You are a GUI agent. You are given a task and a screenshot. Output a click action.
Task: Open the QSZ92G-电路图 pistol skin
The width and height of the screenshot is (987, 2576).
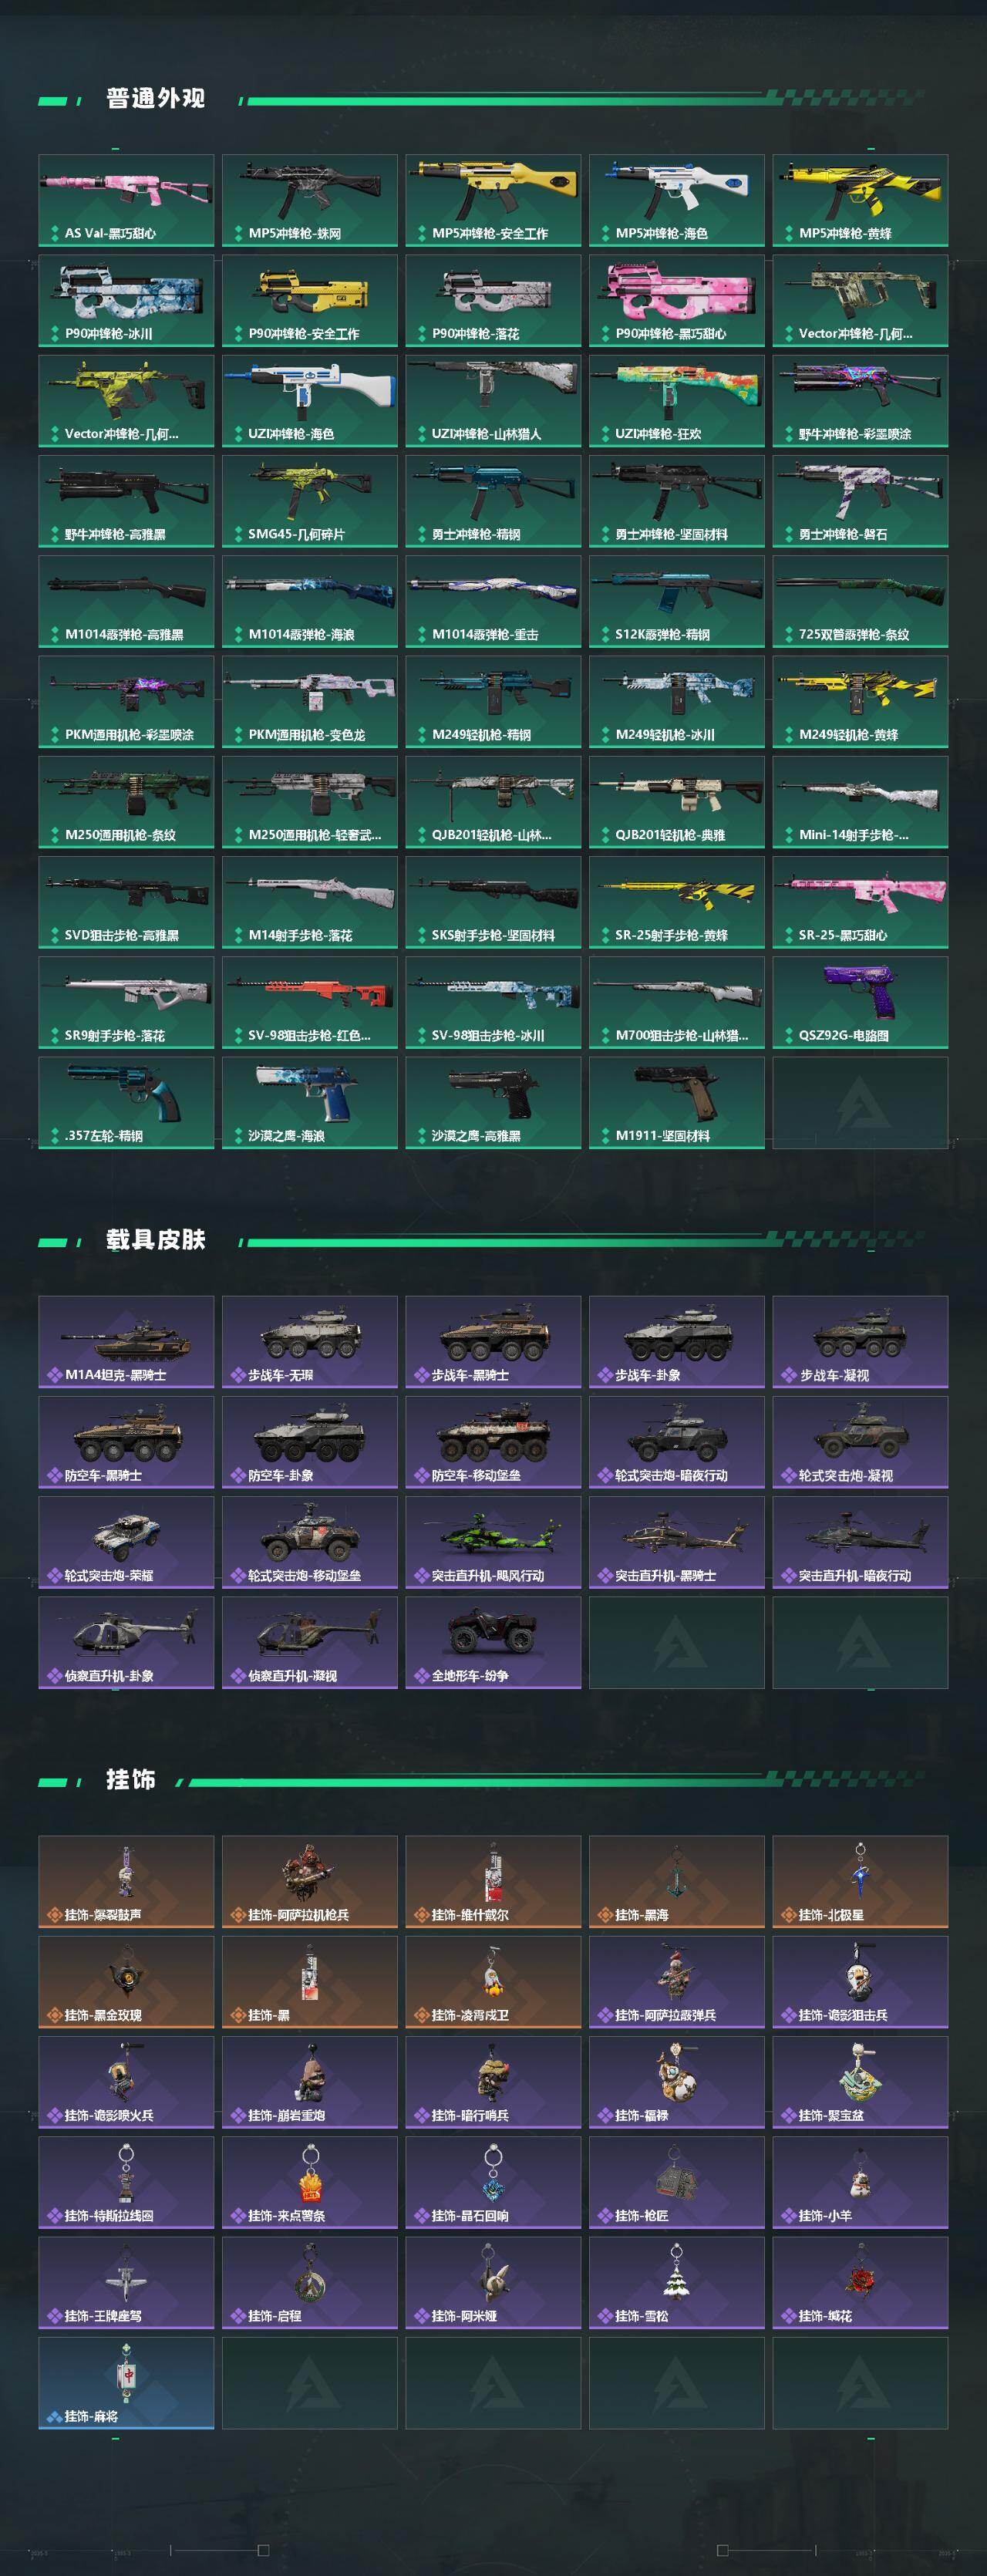click(860, 1003)
